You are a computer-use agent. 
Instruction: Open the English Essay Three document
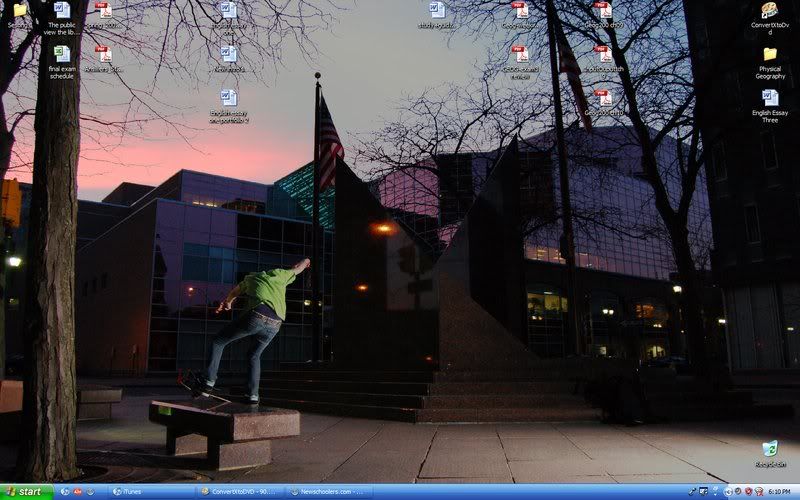[x=770, y=98]
